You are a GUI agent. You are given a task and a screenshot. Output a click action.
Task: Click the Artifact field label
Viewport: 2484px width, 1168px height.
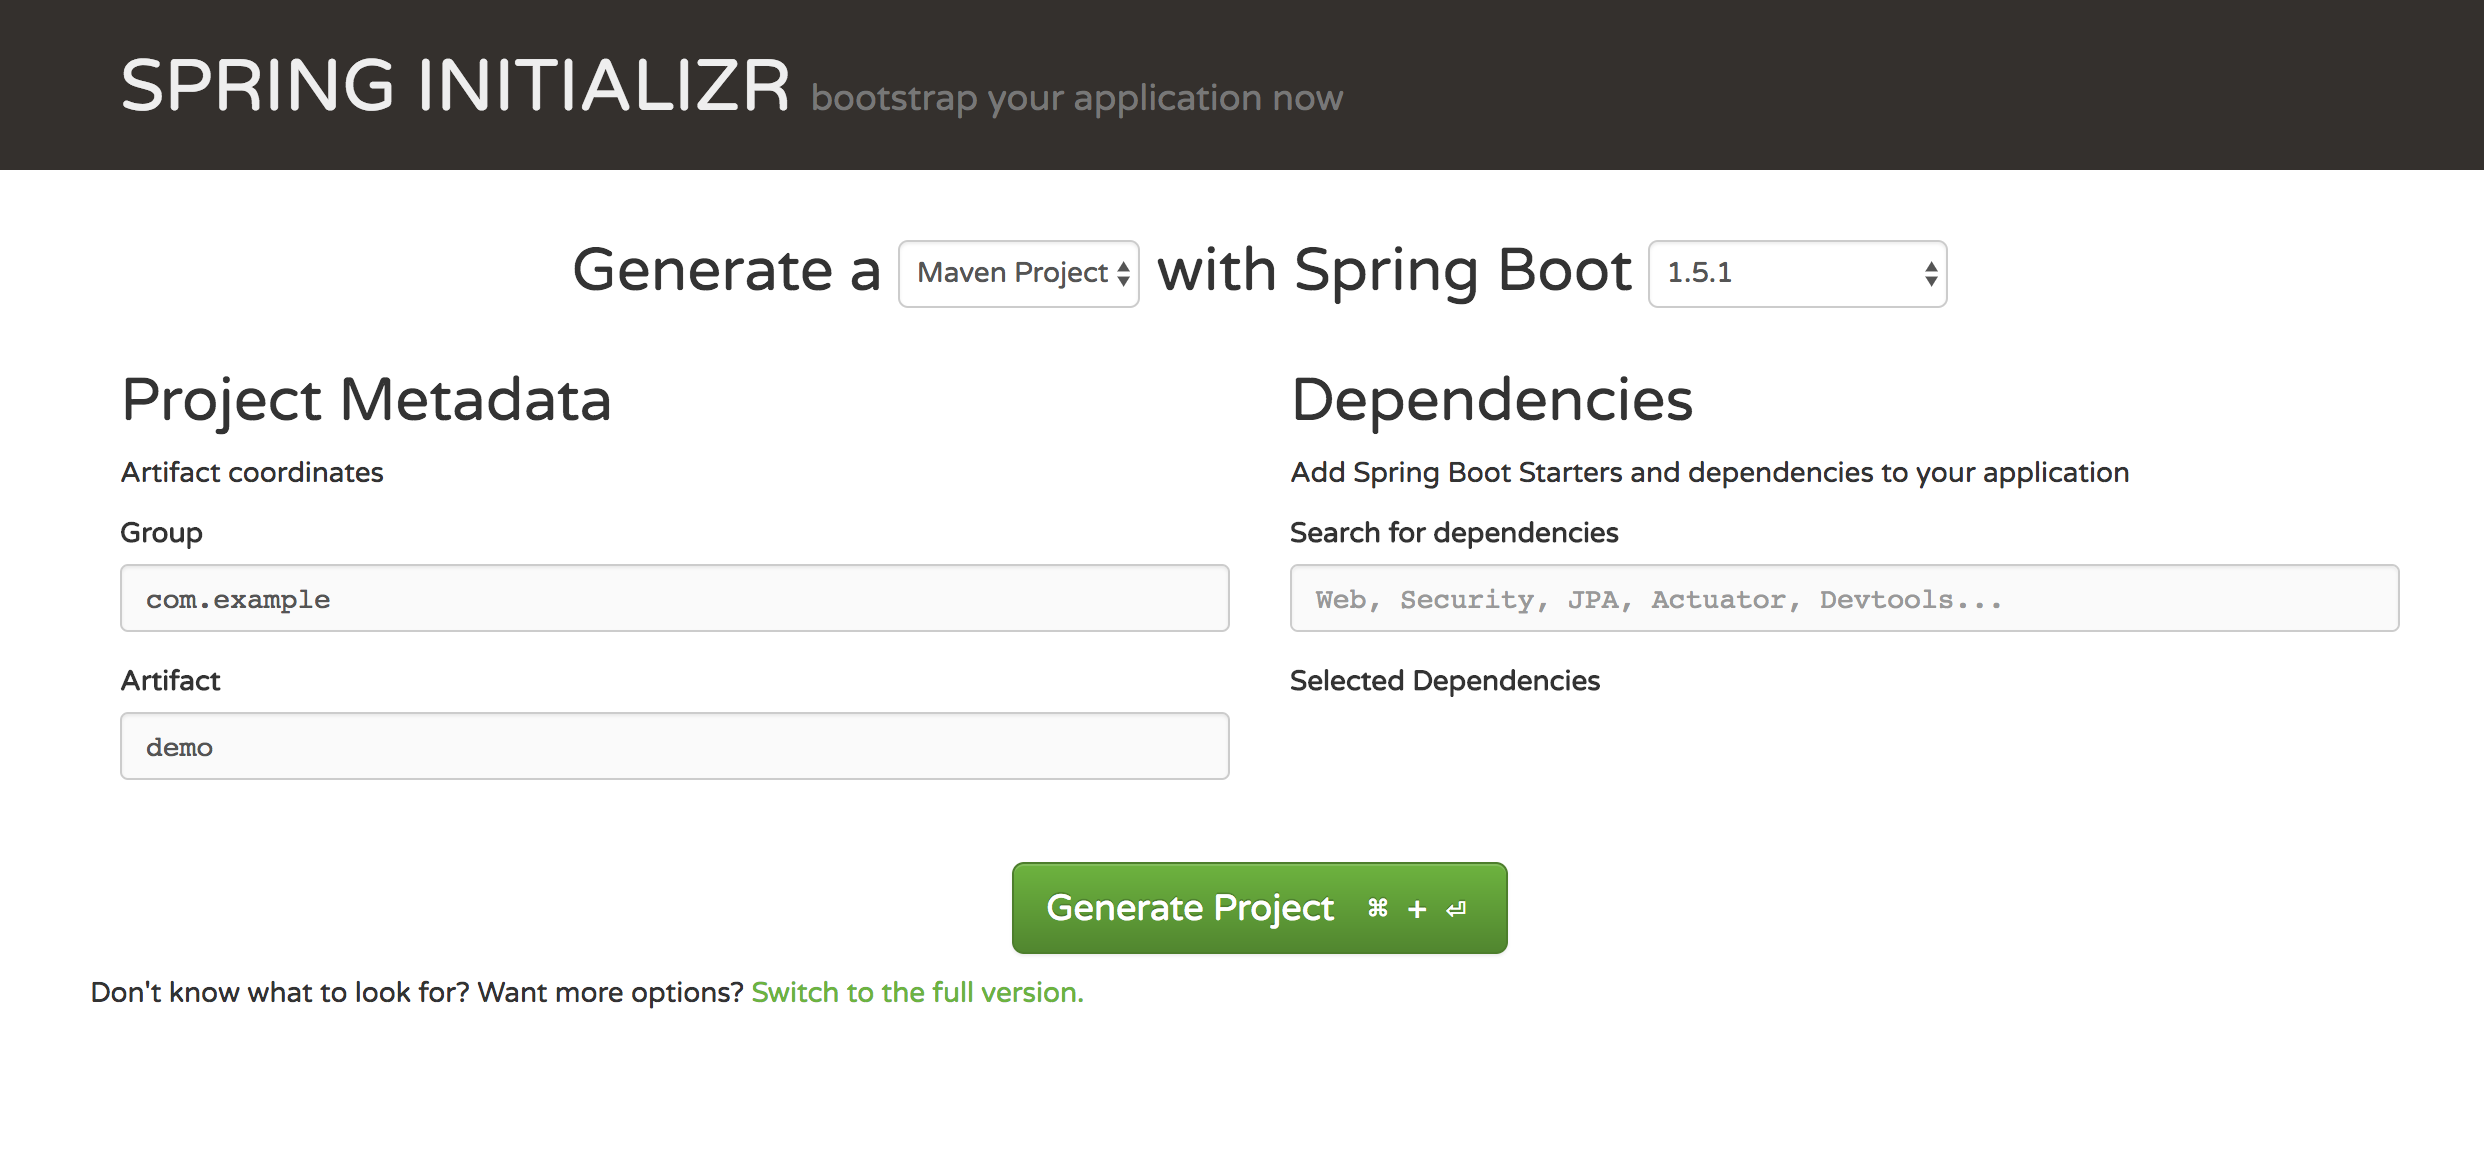(170, 680)
